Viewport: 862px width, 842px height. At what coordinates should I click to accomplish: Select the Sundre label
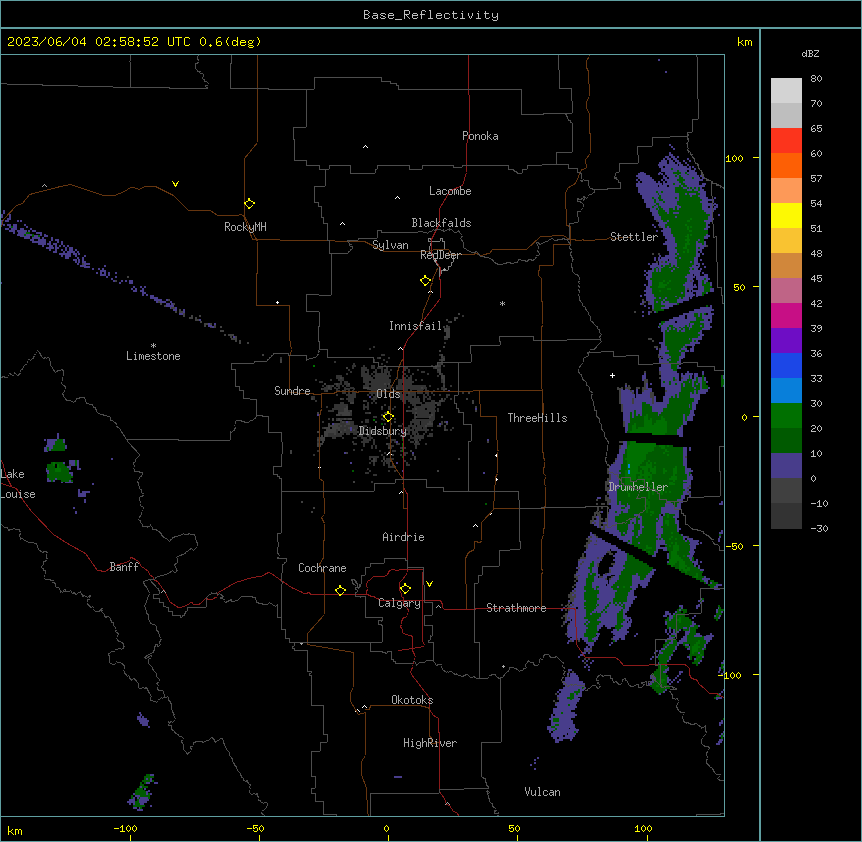click(292, 391)
